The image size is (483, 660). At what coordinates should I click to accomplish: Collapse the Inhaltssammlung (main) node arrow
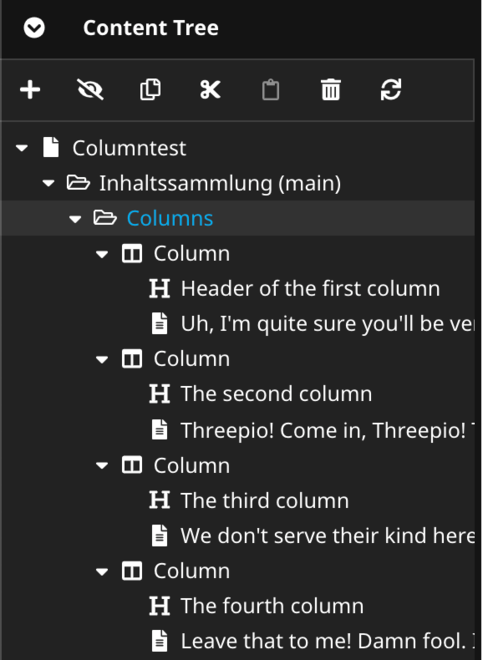coord(49,183)
